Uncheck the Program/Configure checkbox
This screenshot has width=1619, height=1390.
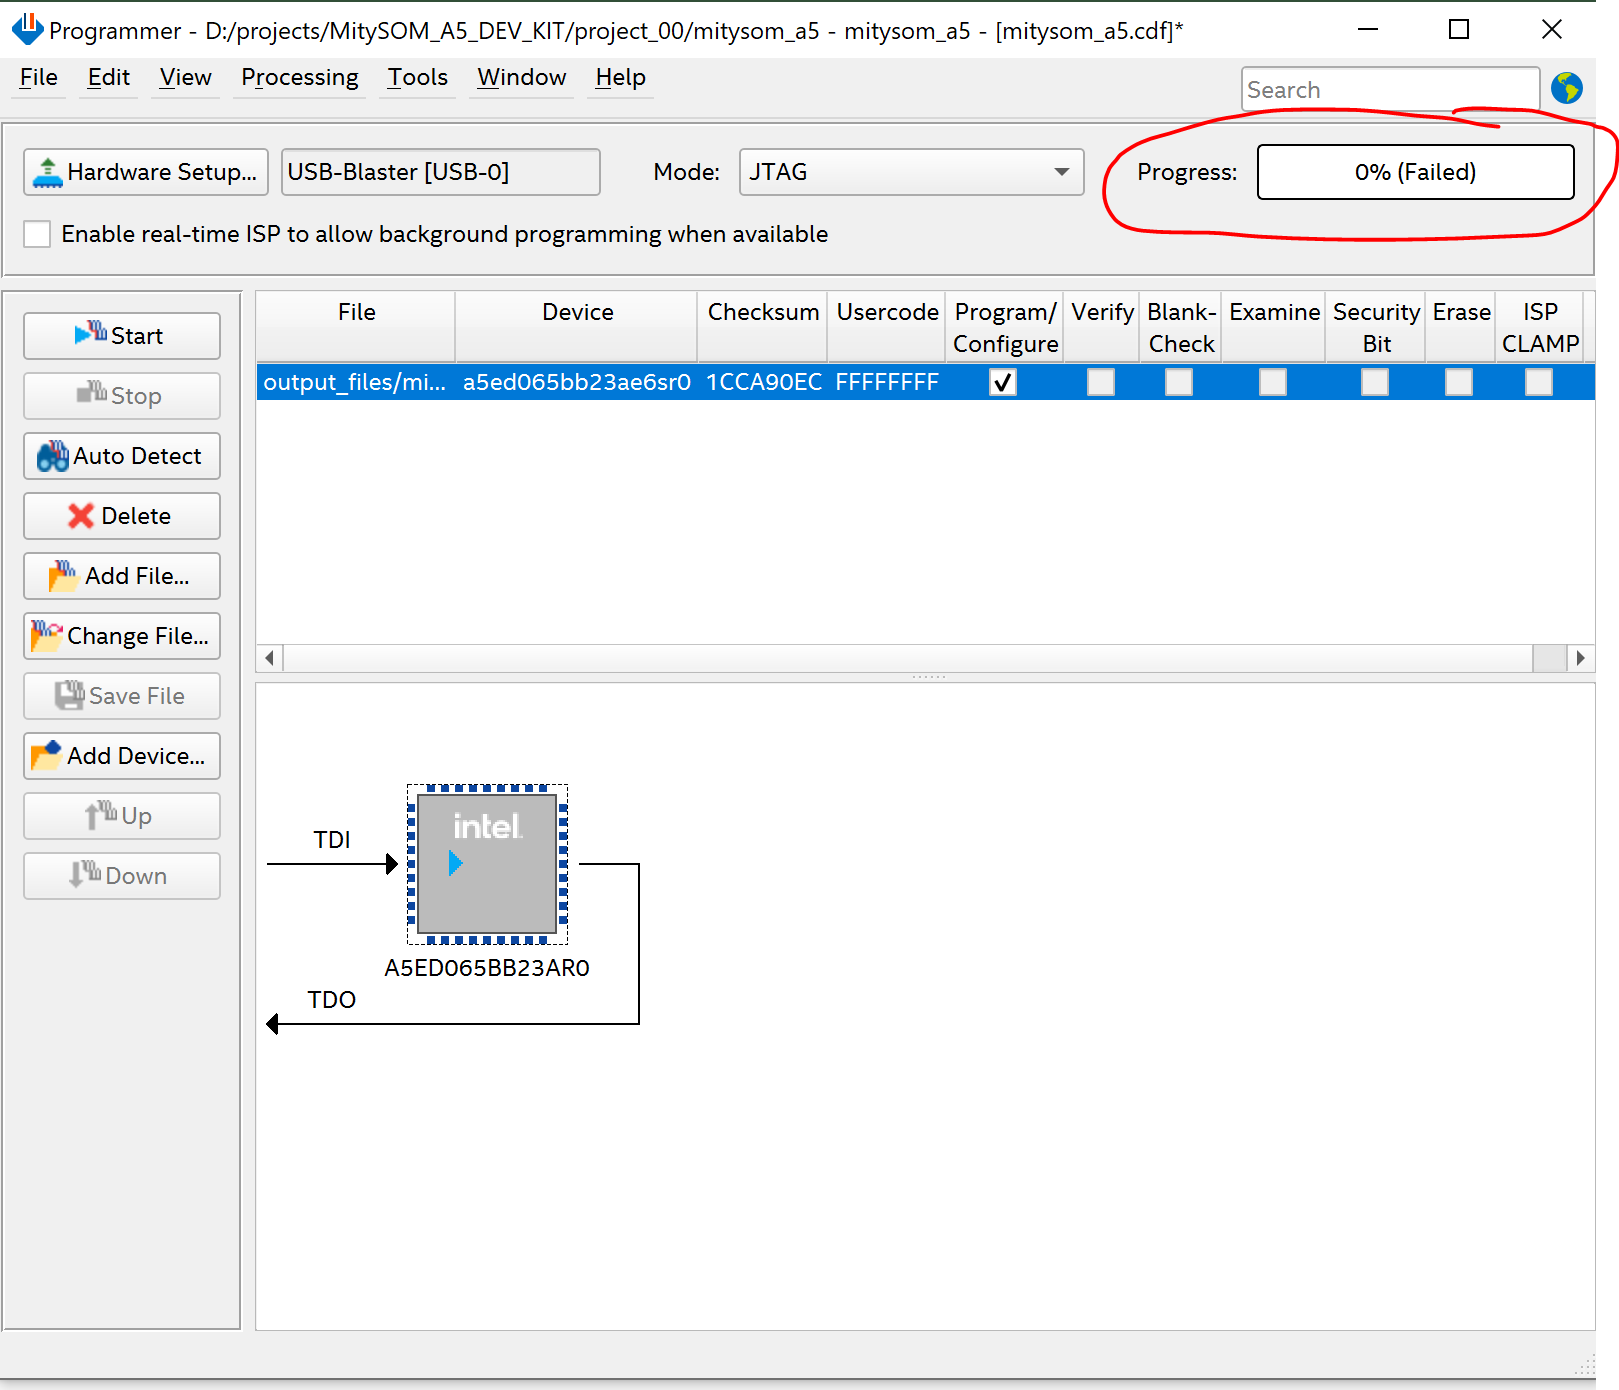coord(1003,382)
